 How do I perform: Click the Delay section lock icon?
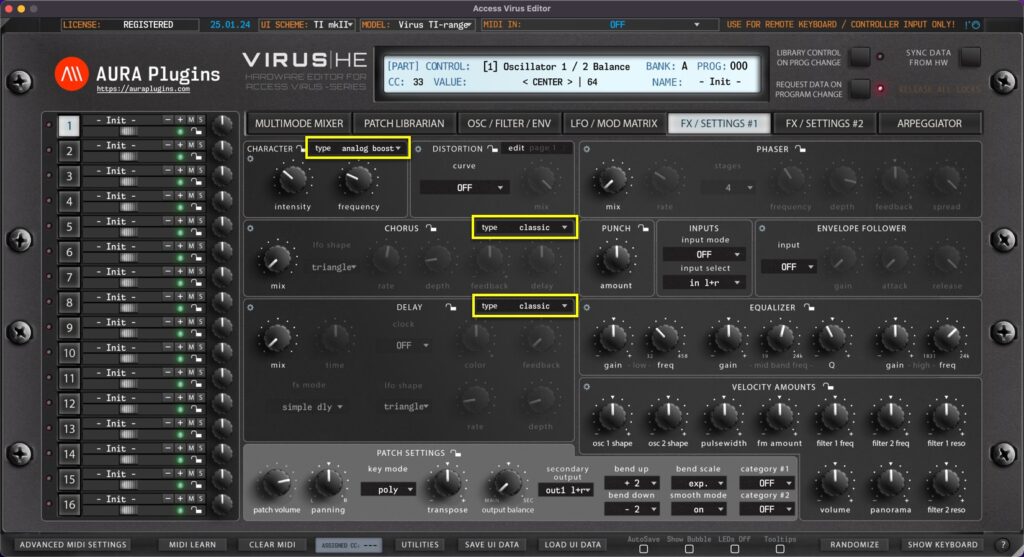pyautogui.click(x=451, y=307)
